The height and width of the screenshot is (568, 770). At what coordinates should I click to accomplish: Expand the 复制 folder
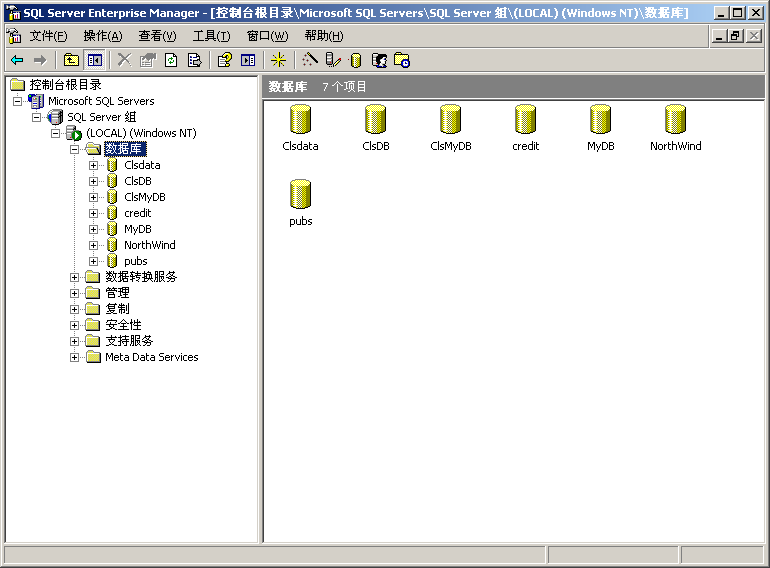[x=75, y=309]
